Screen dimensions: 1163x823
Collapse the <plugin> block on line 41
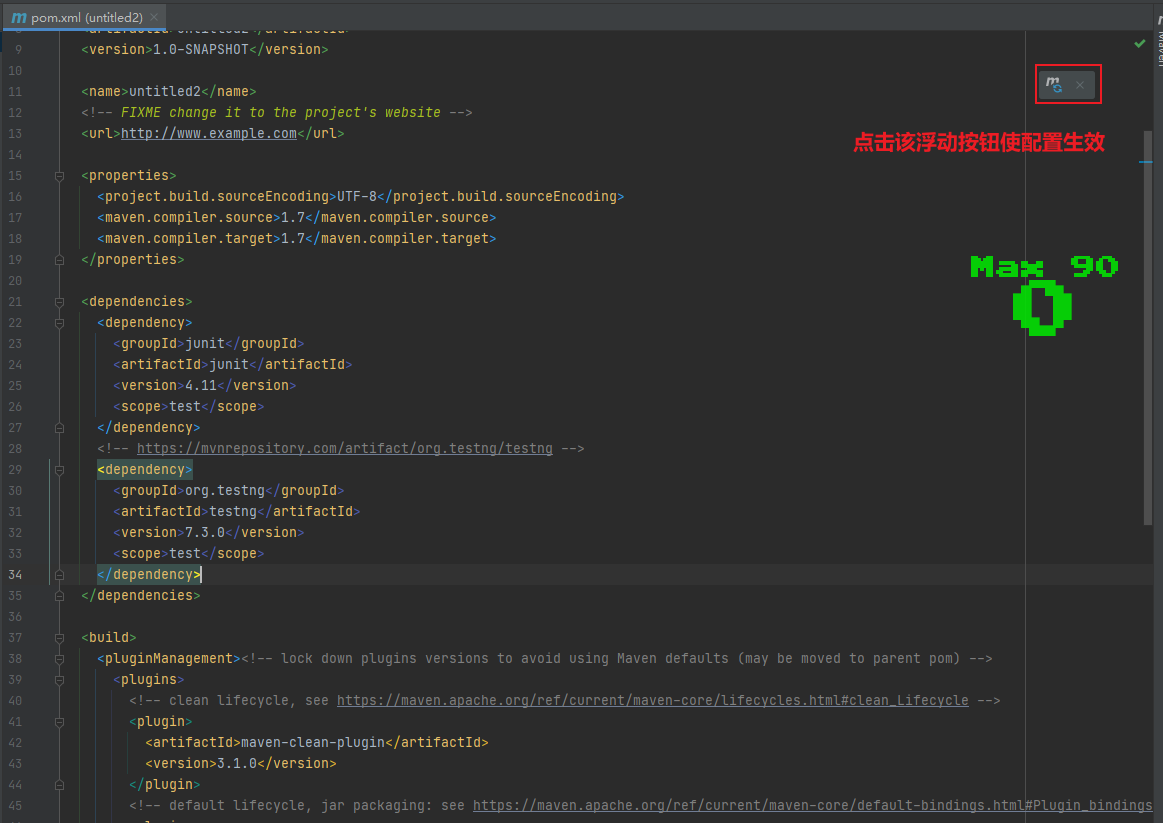[59, 721]
